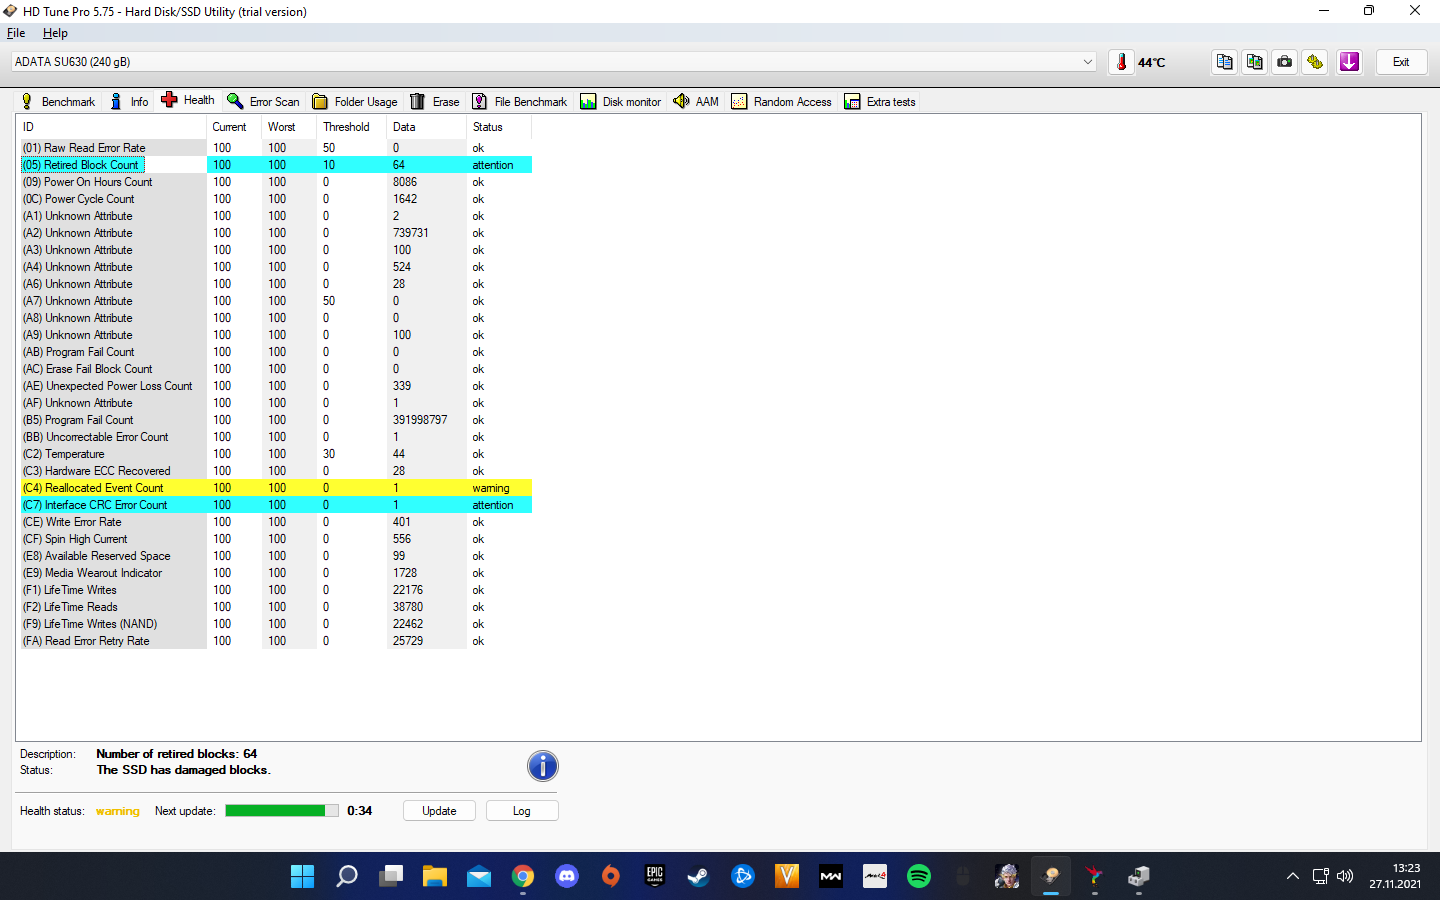This screenshot has height=900, width=1440.
Task: Click the blue information icon
Action: (x=543, y=766)
